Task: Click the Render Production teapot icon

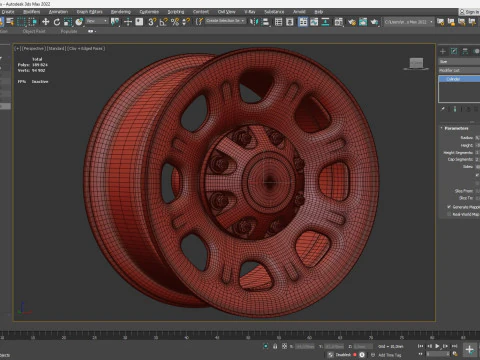Action: point(374,22)
